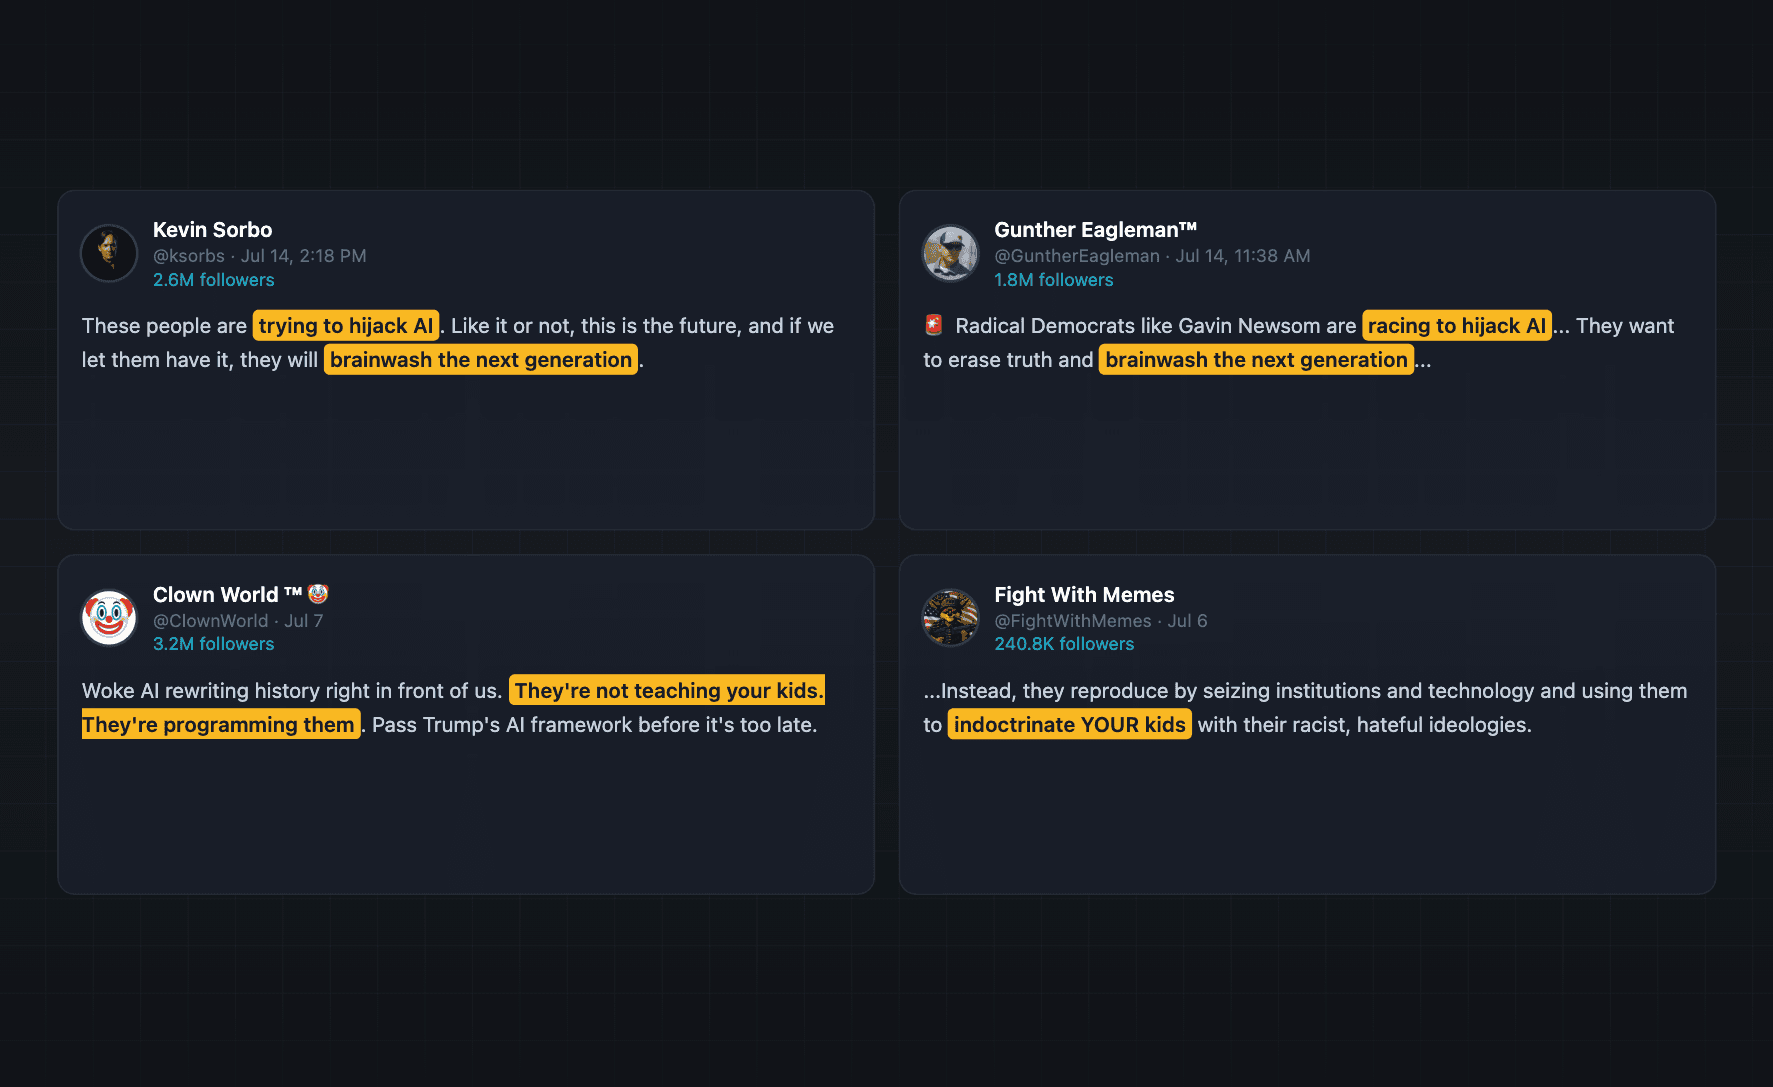Viewport: 1773px width, 1087px height.
Task: Open the Fight With Memes avatar
Action: (950, 618)
